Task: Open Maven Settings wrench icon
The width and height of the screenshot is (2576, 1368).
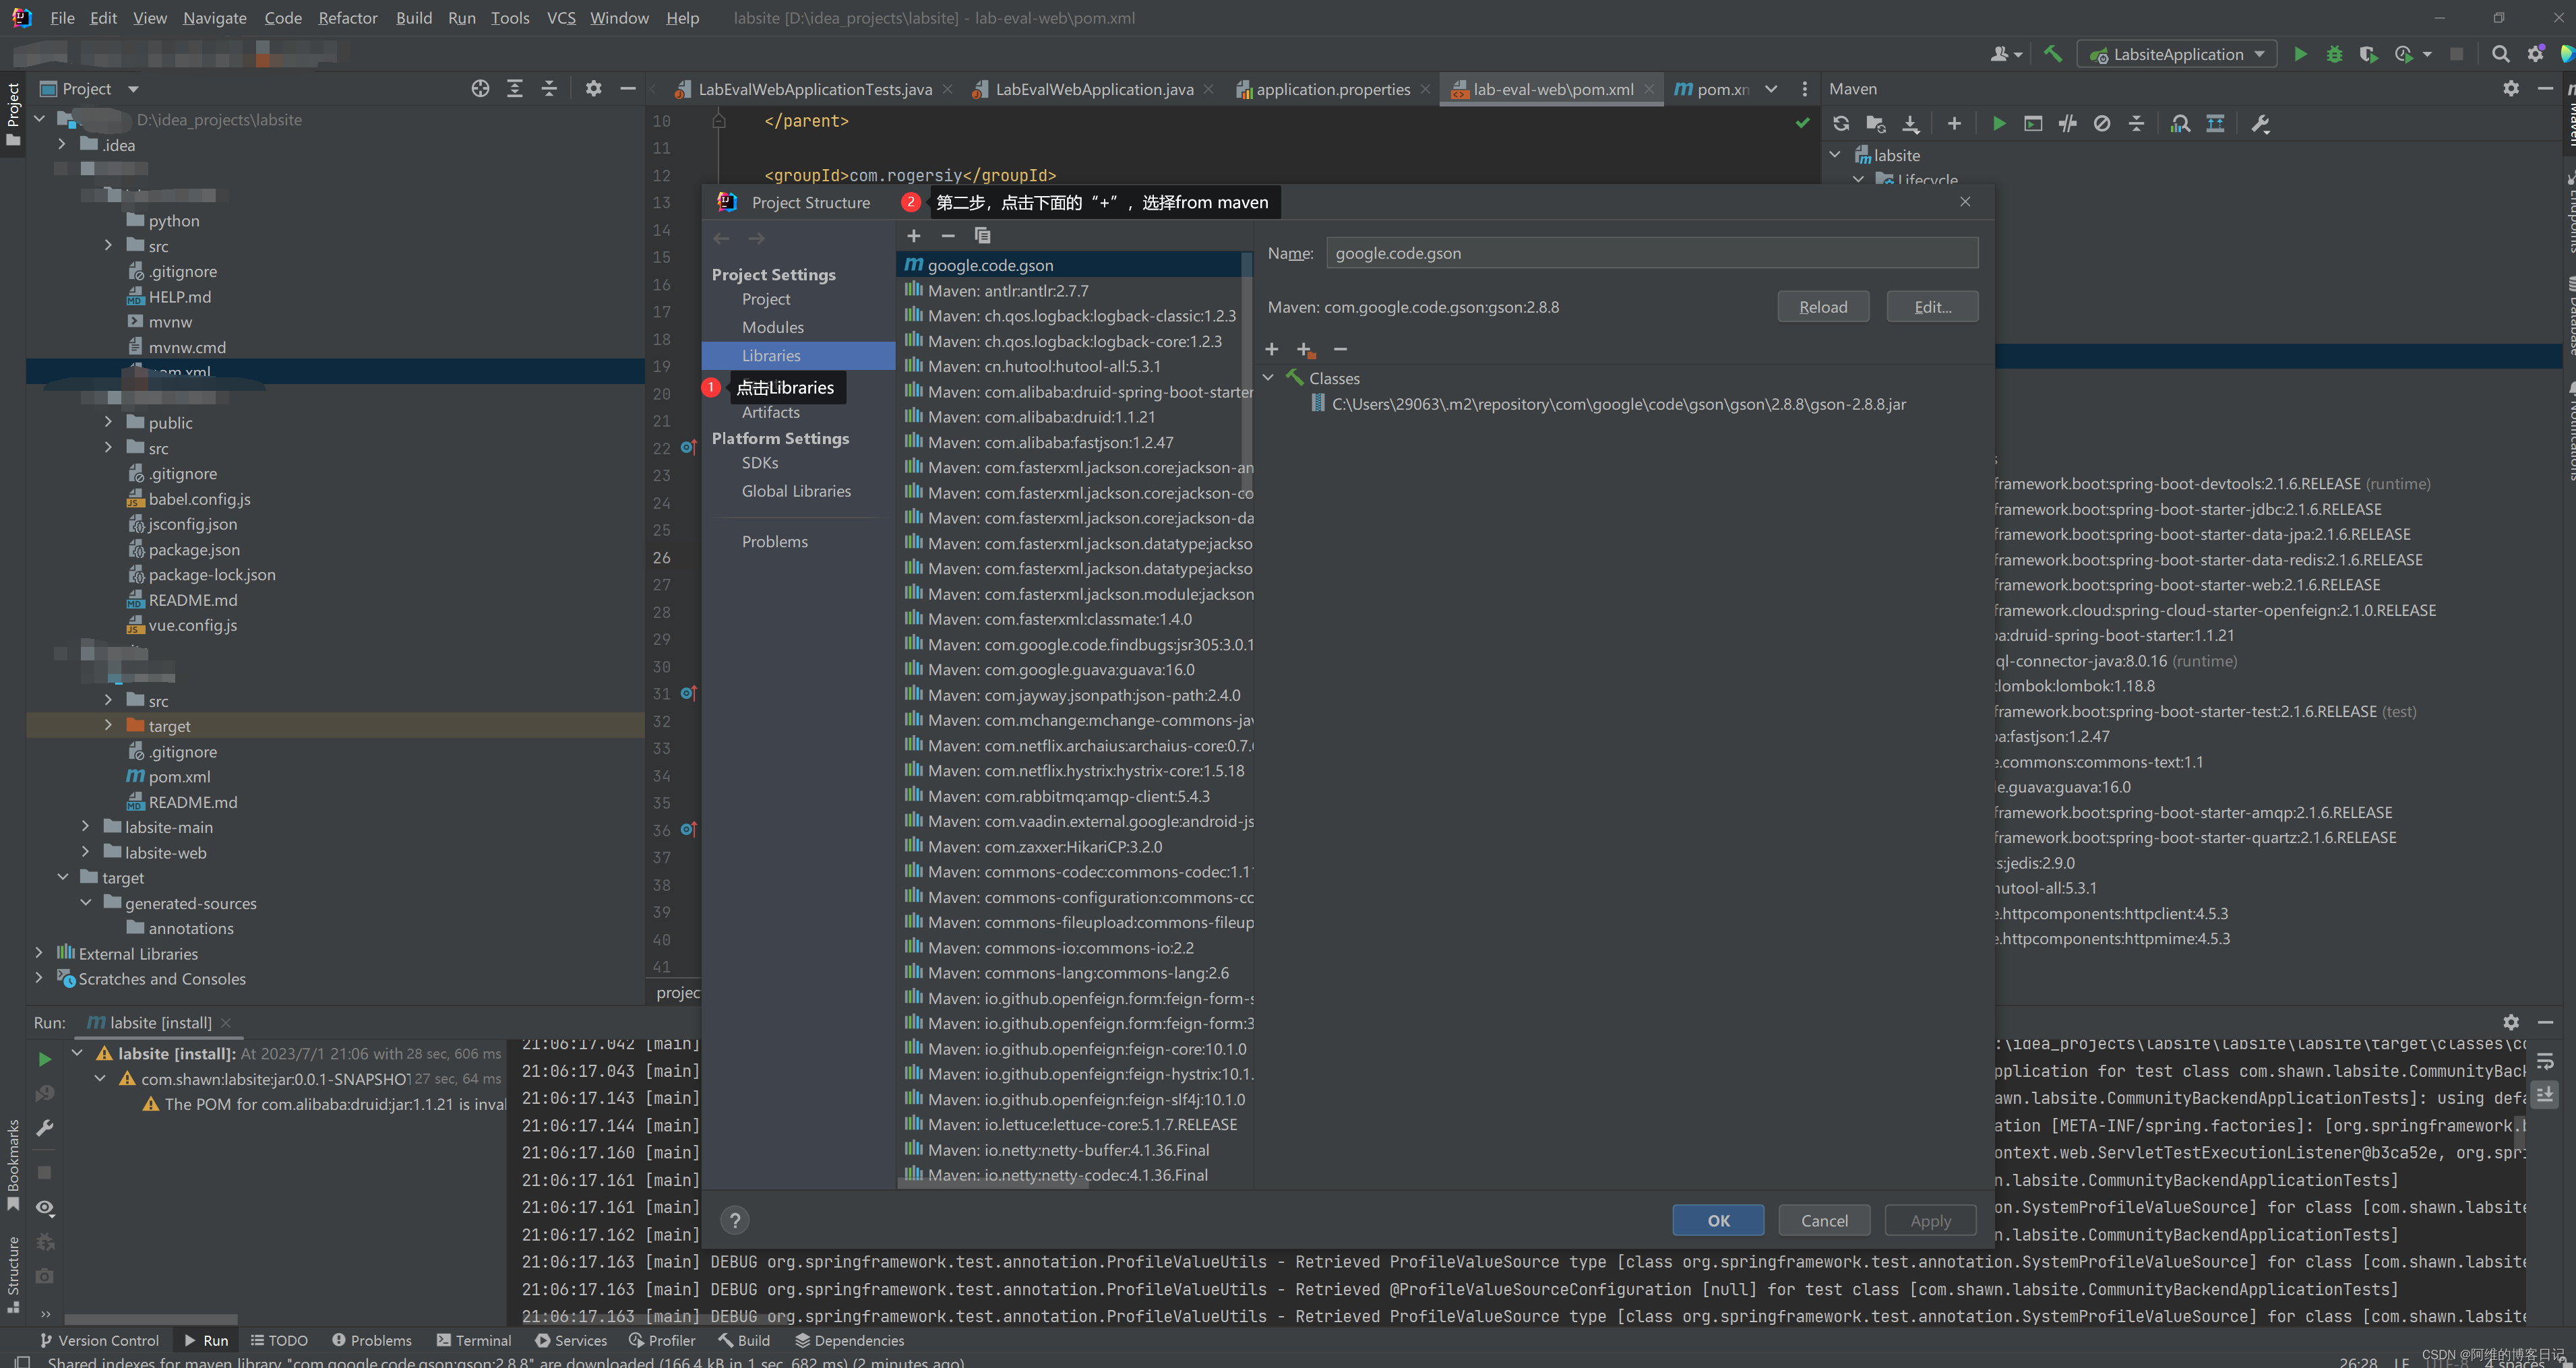Action: (x=2260, y=124)
